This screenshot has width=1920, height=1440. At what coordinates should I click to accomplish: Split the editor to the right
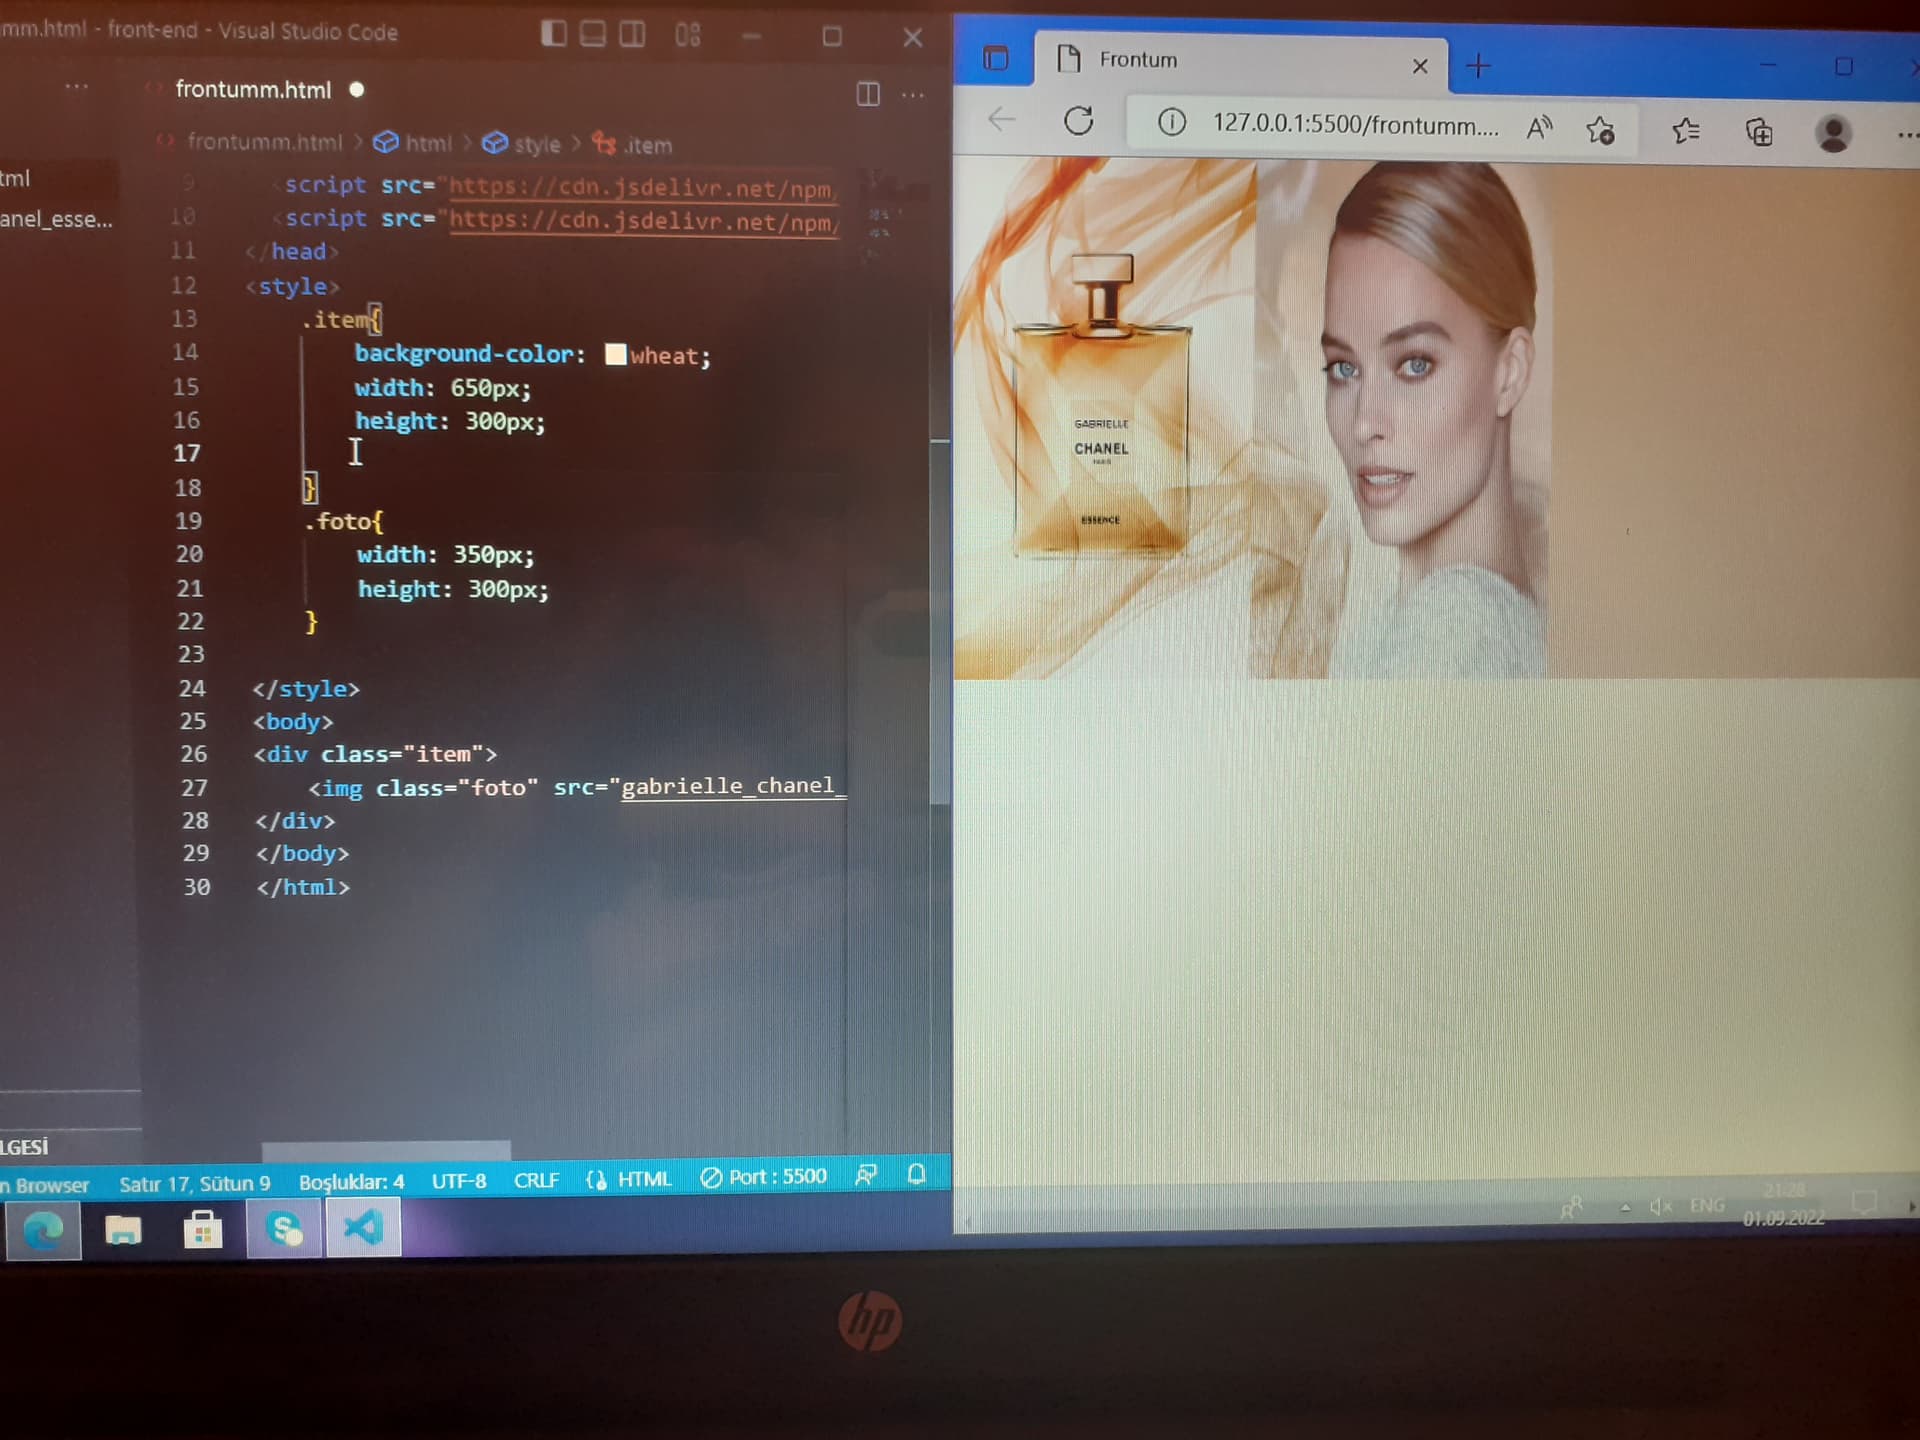(868, 94)
